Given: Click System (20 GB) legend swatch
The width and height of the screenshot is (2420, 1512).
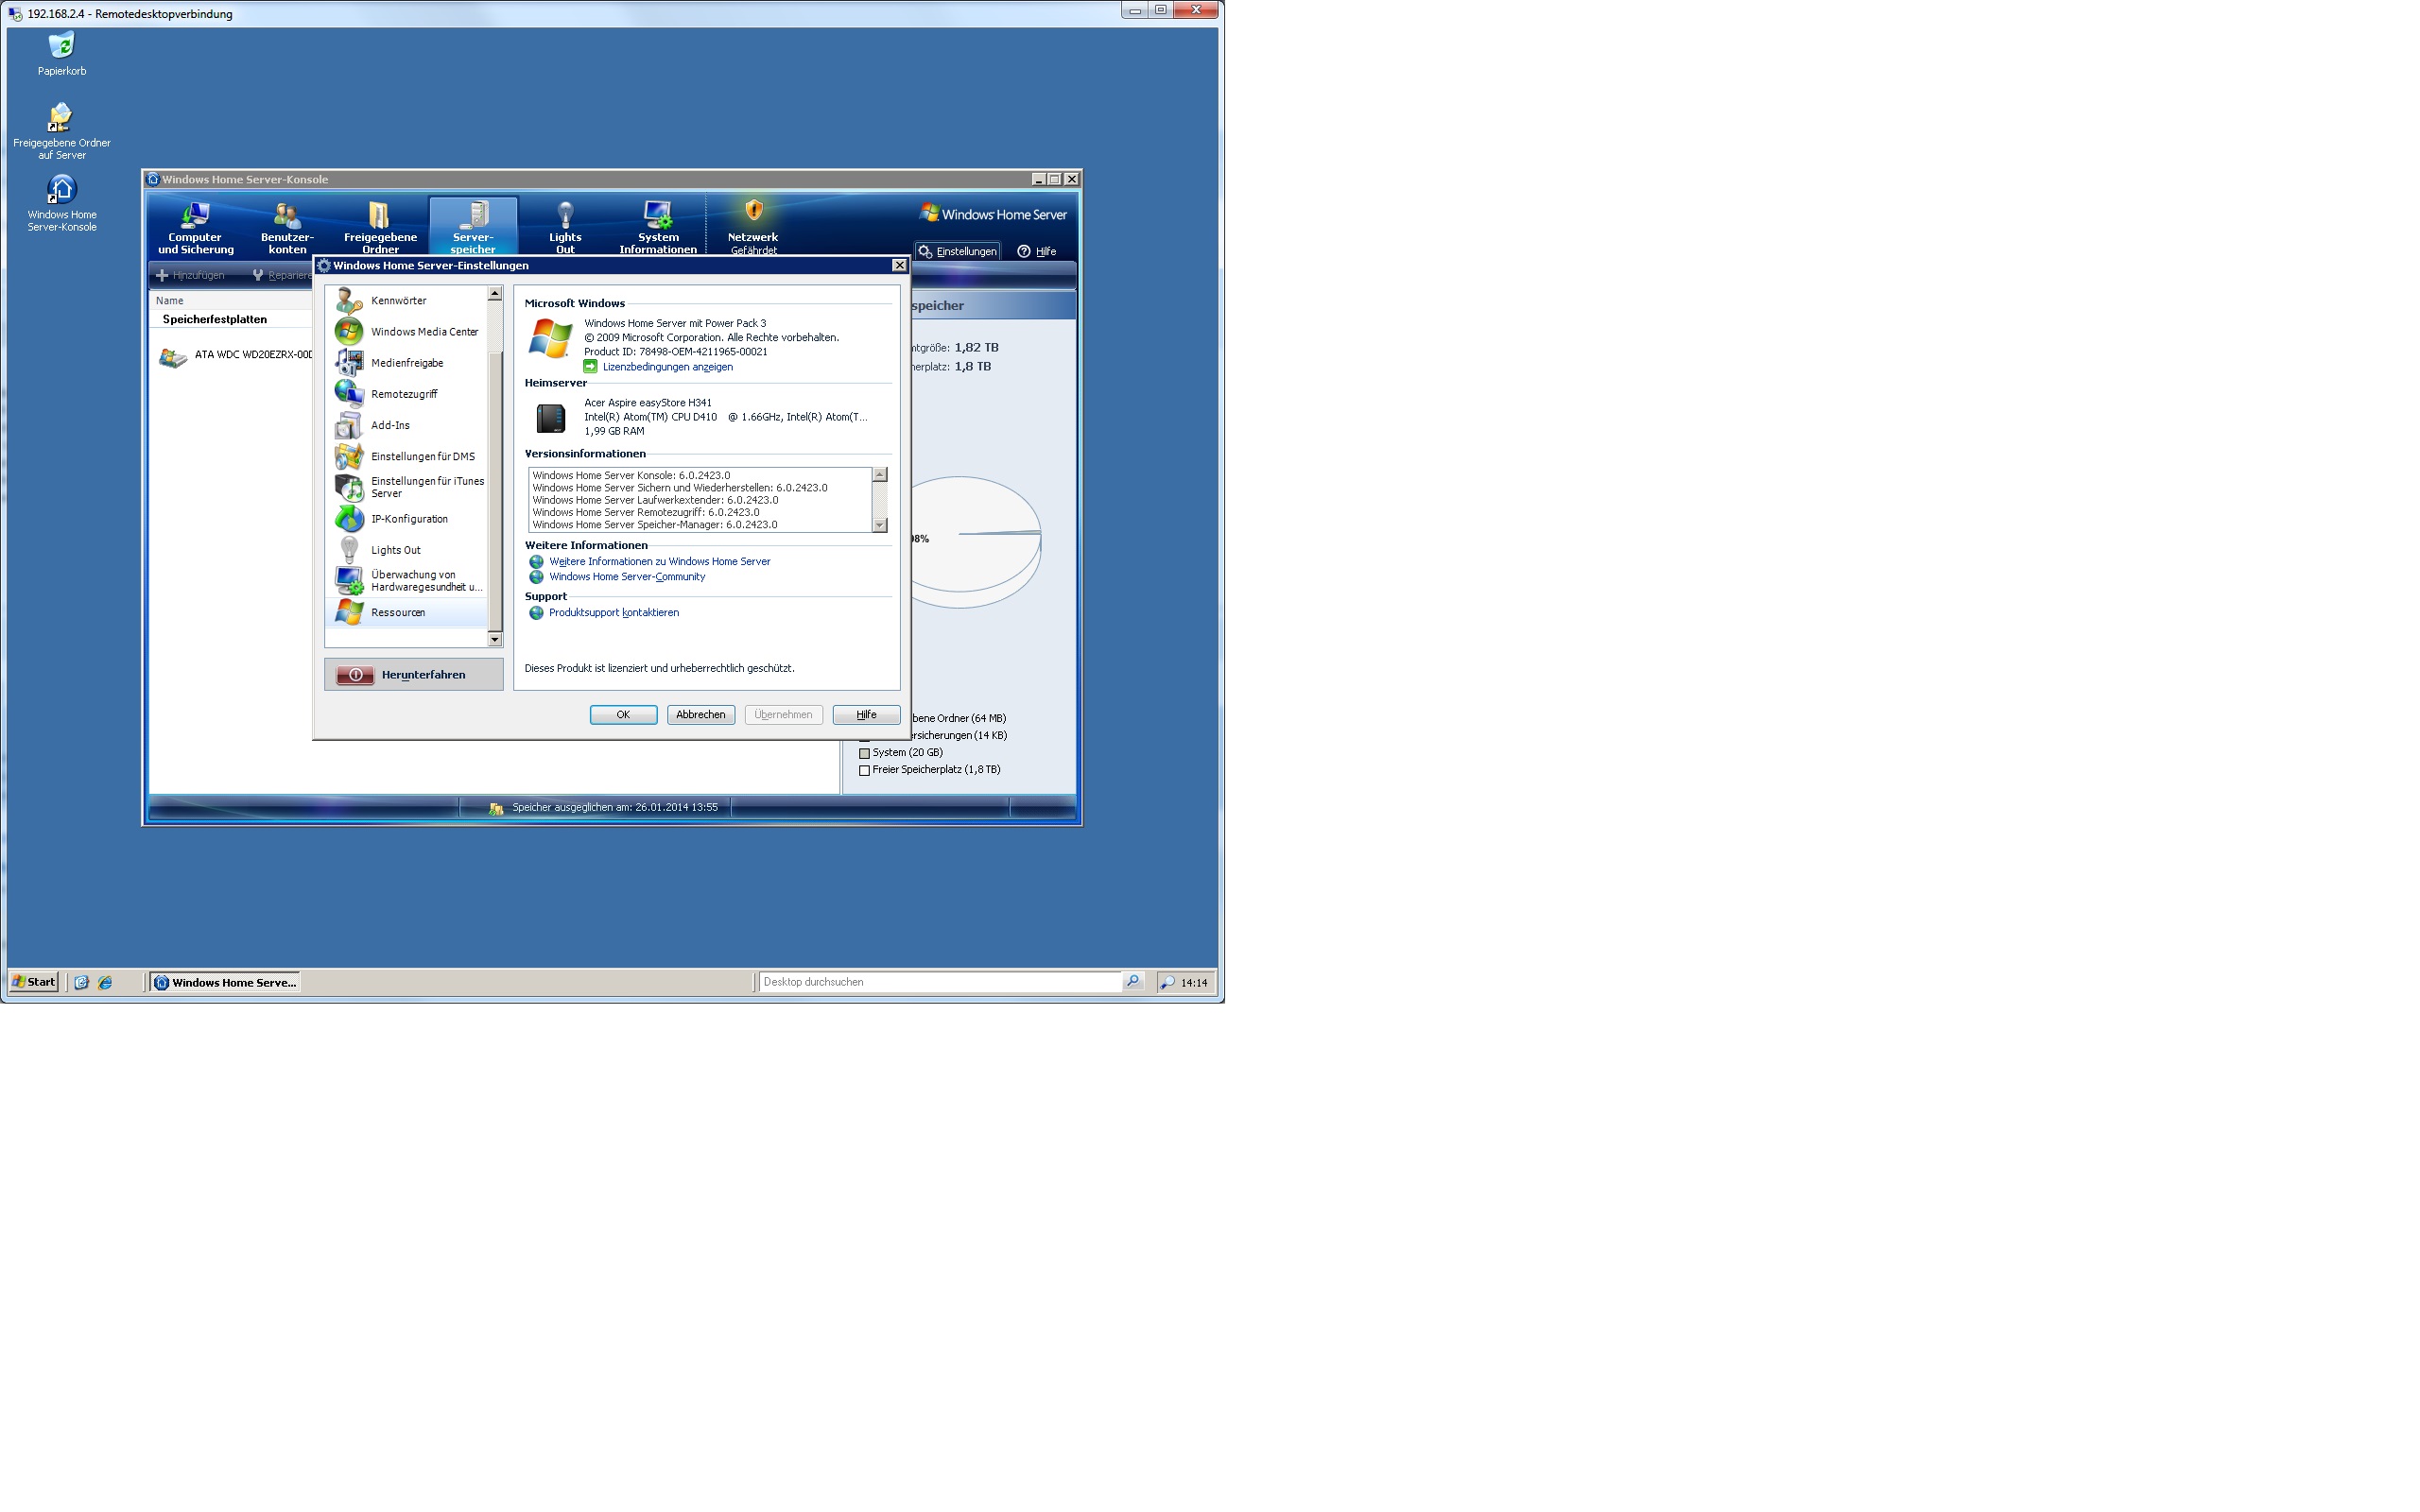Looking at the screenshot, I should click(864, 754).
